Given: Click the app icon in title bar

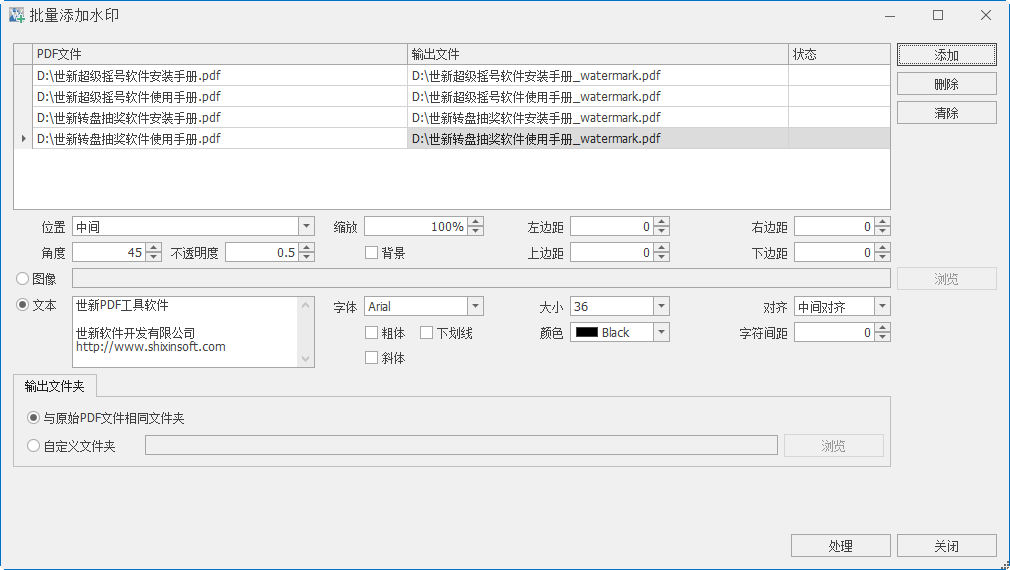Looking at the screenshot, I should 17,15.
